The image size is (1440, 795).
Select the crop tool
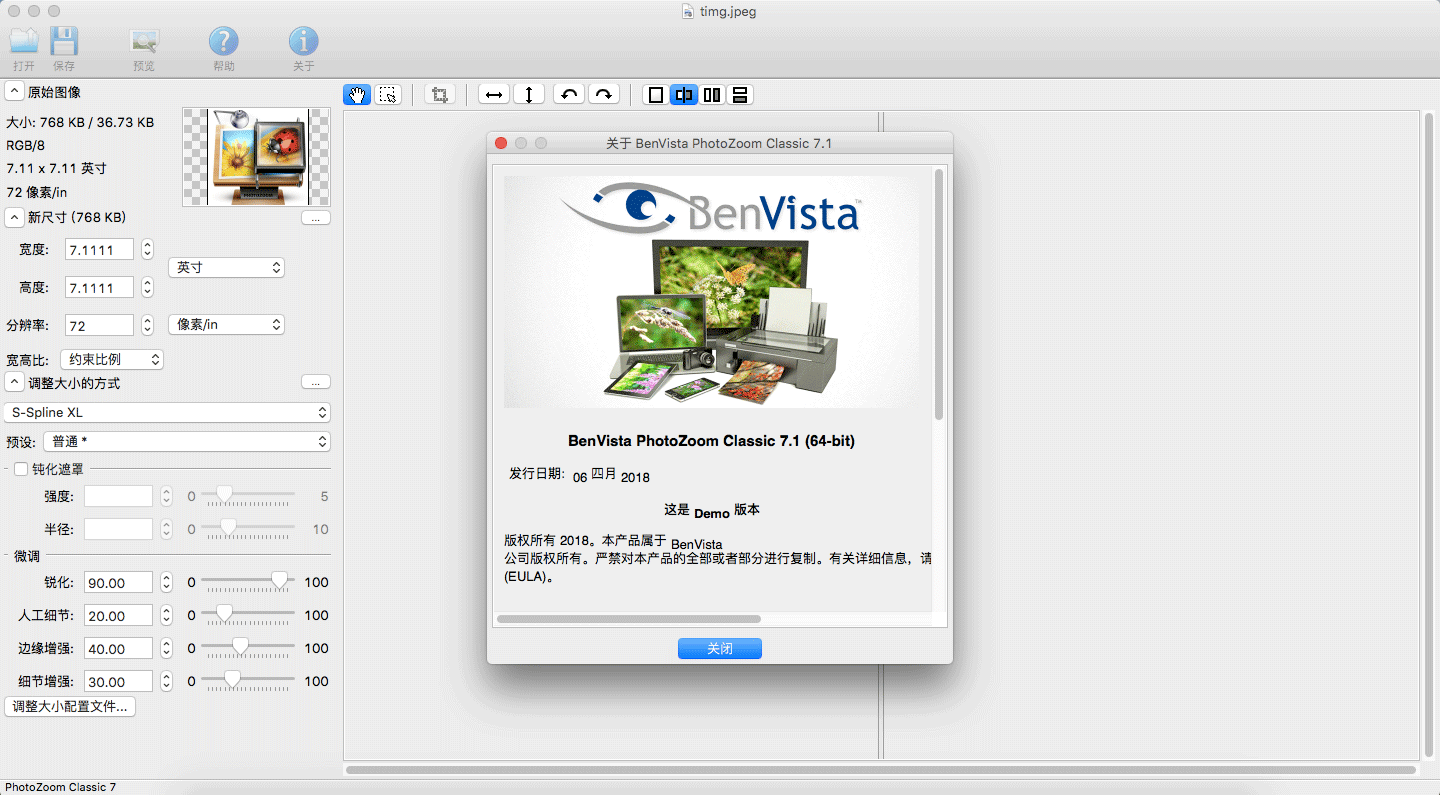coord(438,95)
